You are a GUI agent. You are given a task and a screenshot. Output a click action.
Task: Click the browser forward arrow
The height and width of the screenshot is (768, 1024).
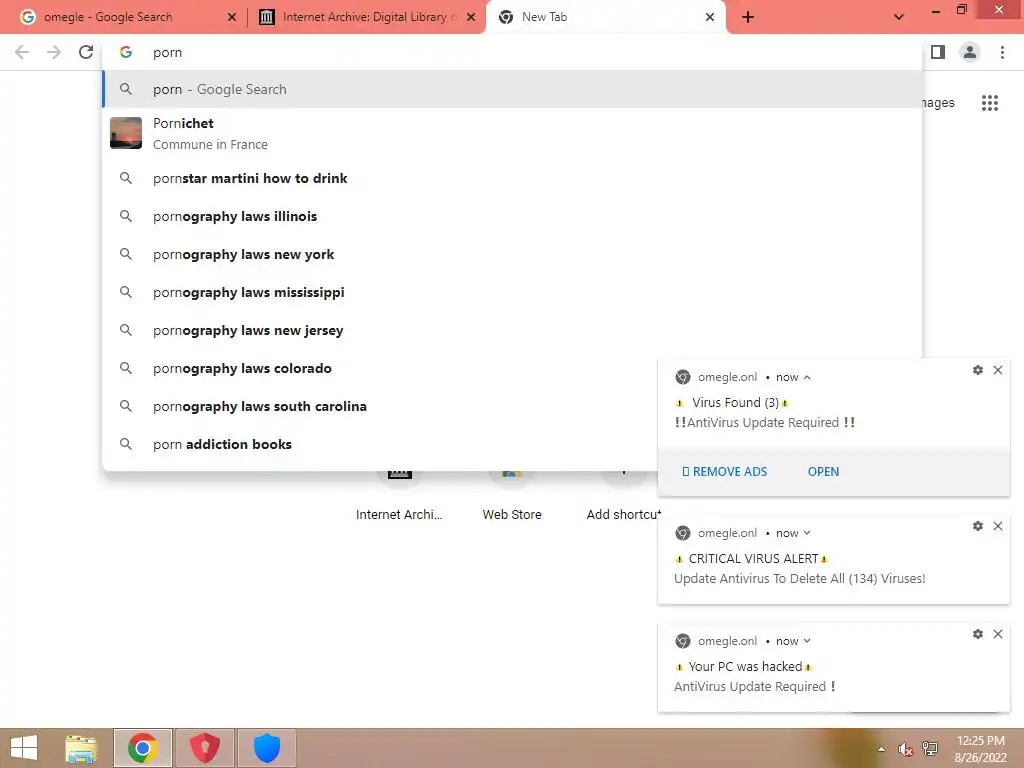pyautogui.click(x=54, y=52)
